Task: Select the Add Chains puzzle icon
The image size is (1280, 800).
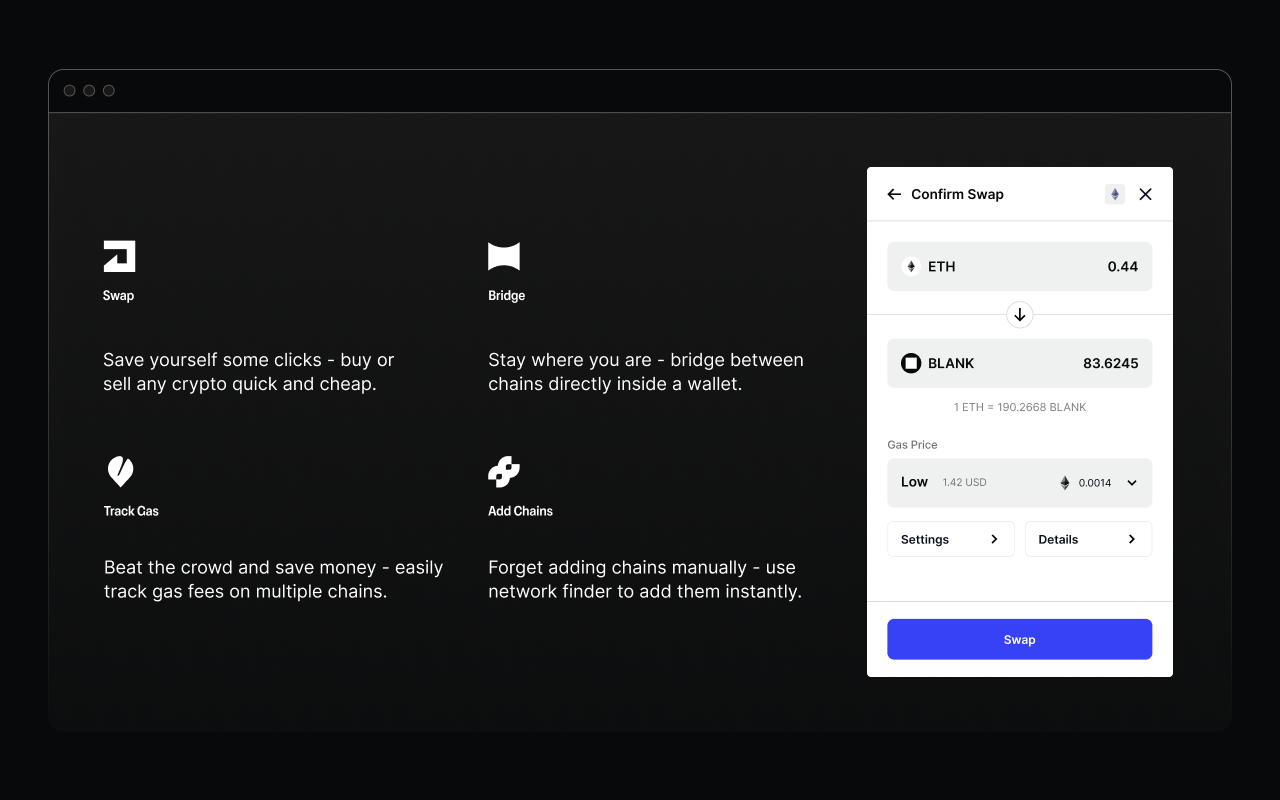Action: (x=503, y=471)
